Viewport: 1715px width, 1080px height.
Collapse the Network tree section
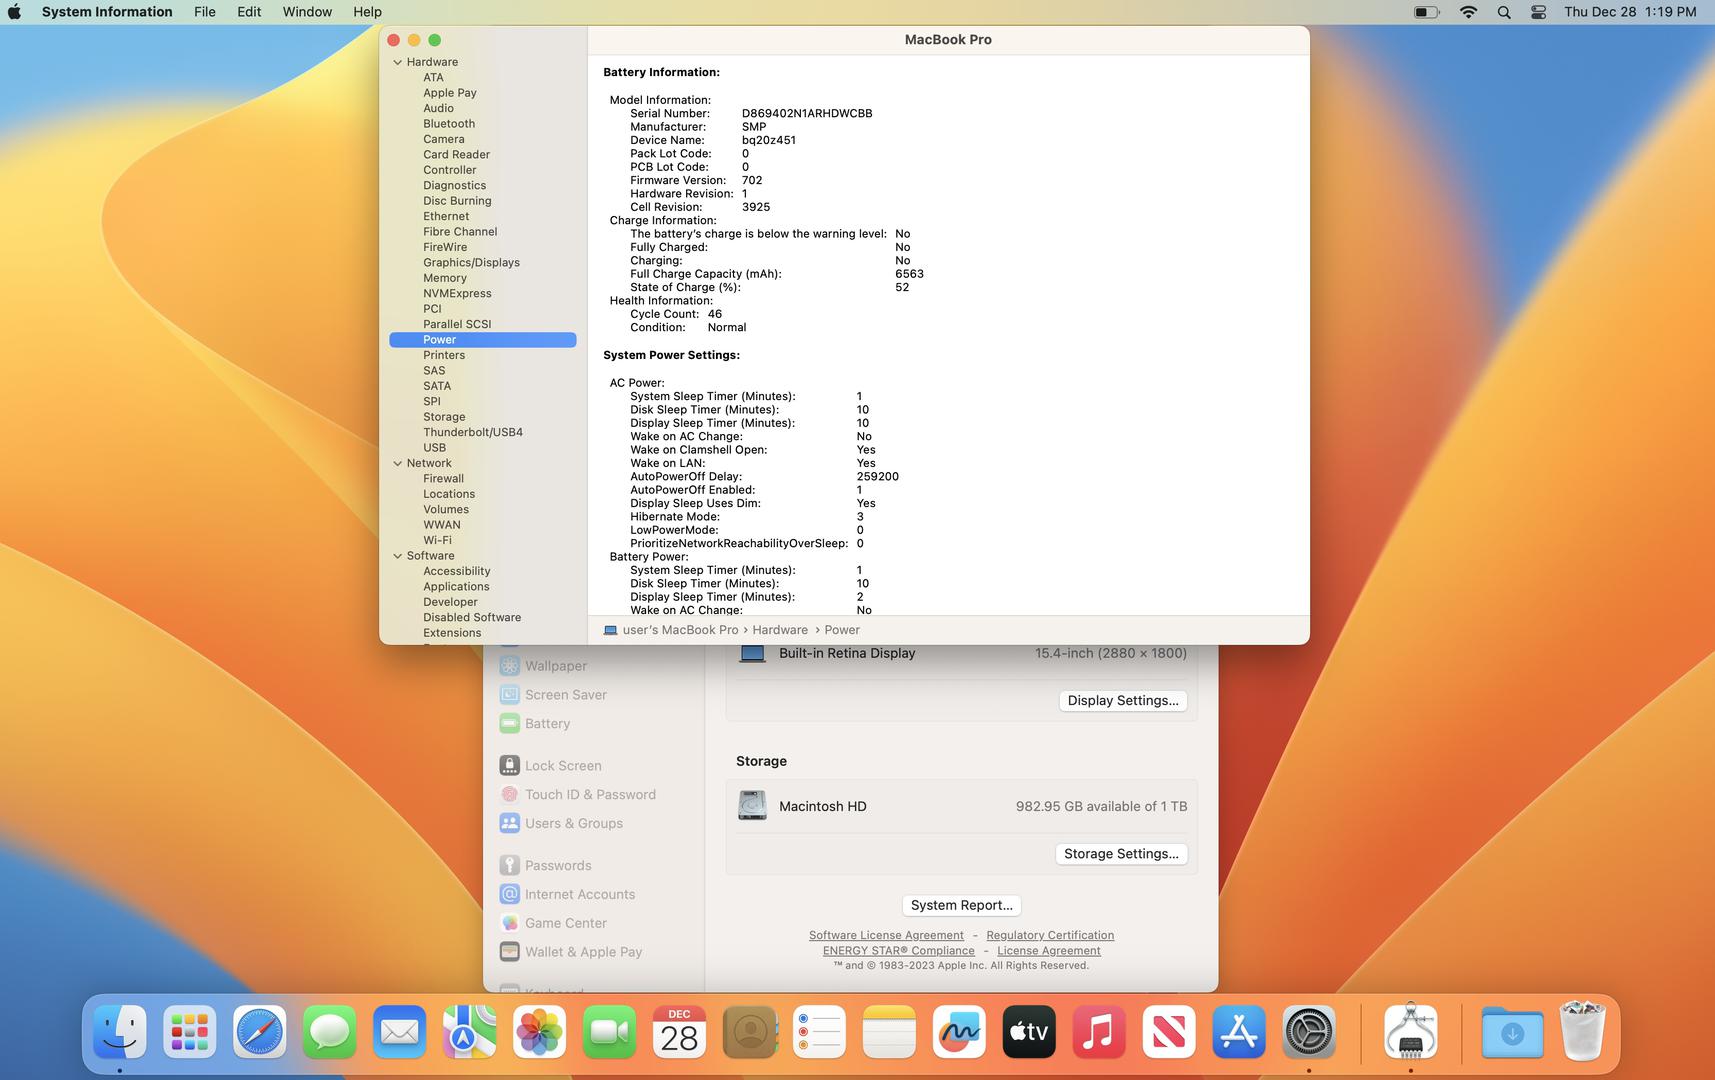point(398,463)
